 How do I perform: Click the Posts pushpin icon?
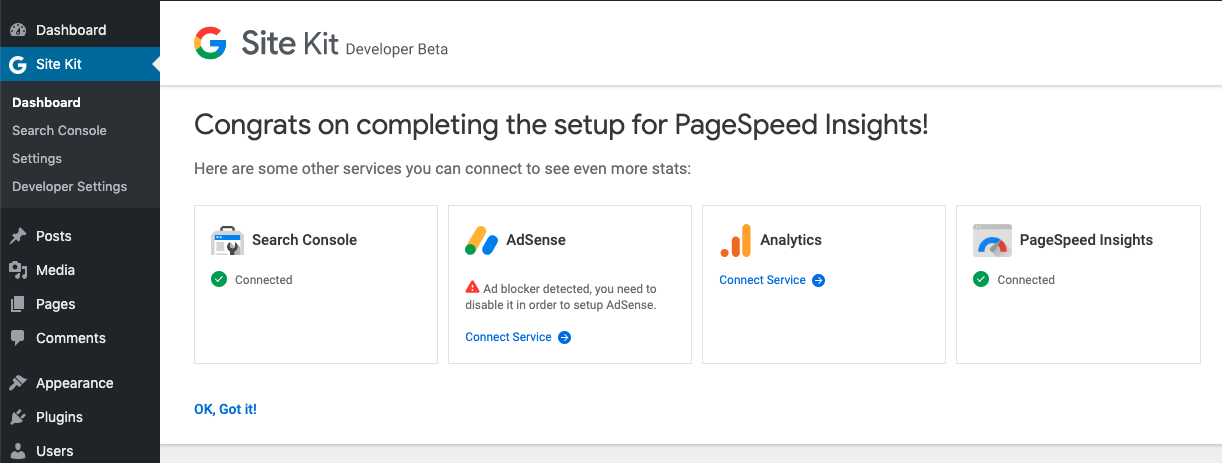(x=17, y=236)
